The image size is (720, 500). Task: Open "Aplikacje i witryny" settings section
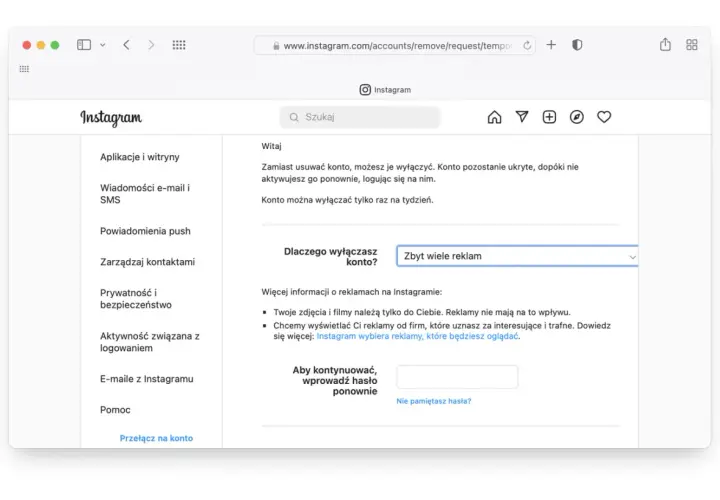140,157
